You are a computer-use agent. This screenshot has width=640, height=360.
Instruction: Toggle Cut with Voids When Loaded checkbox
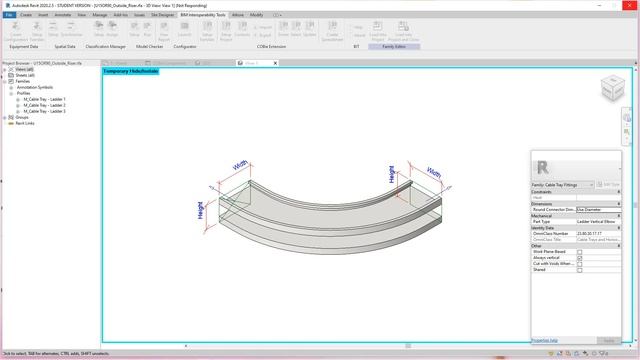(x=580, y=264)
